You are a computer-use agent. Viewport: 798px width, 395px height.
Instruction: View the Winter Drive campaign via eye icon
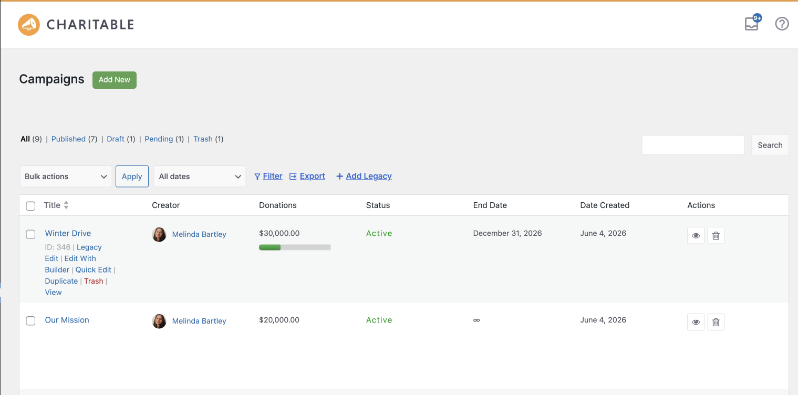point(696,236)
